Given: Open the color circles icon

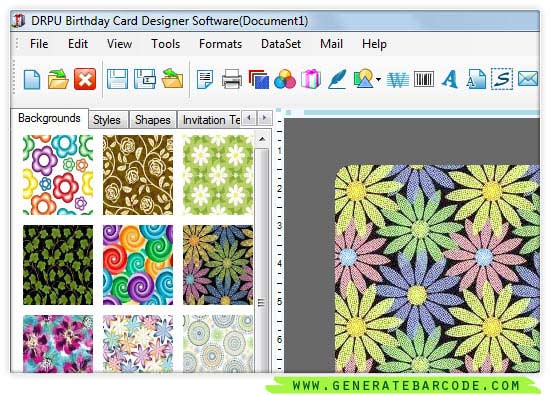Looking at the screenshot, I should [x=285, y=79].
